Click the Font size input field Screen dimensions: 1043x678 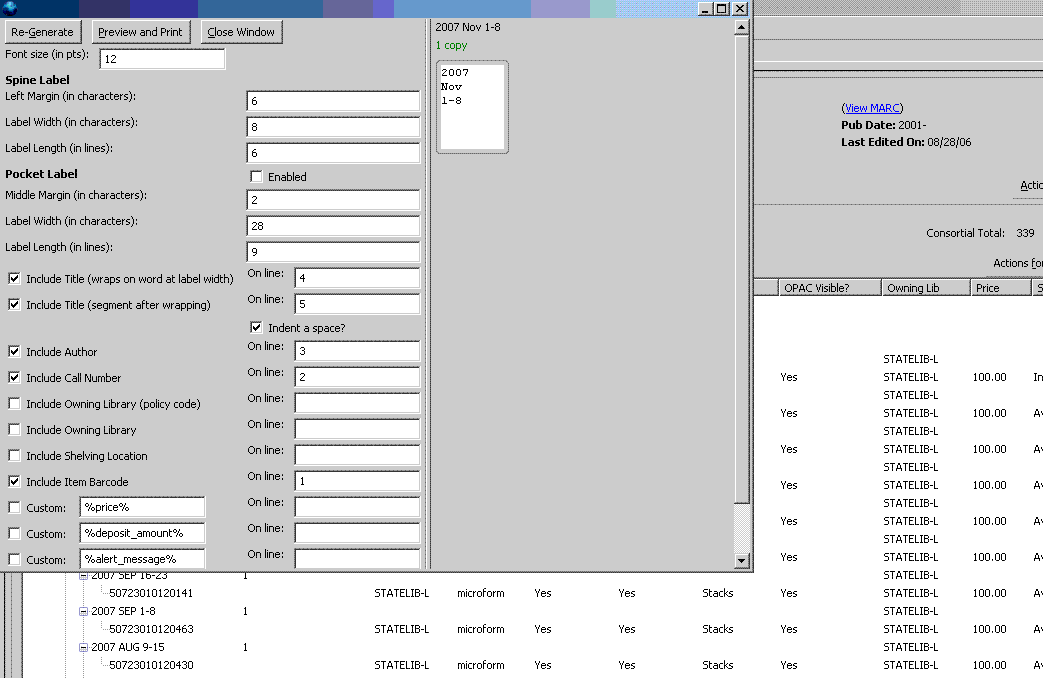click(161, 59)
